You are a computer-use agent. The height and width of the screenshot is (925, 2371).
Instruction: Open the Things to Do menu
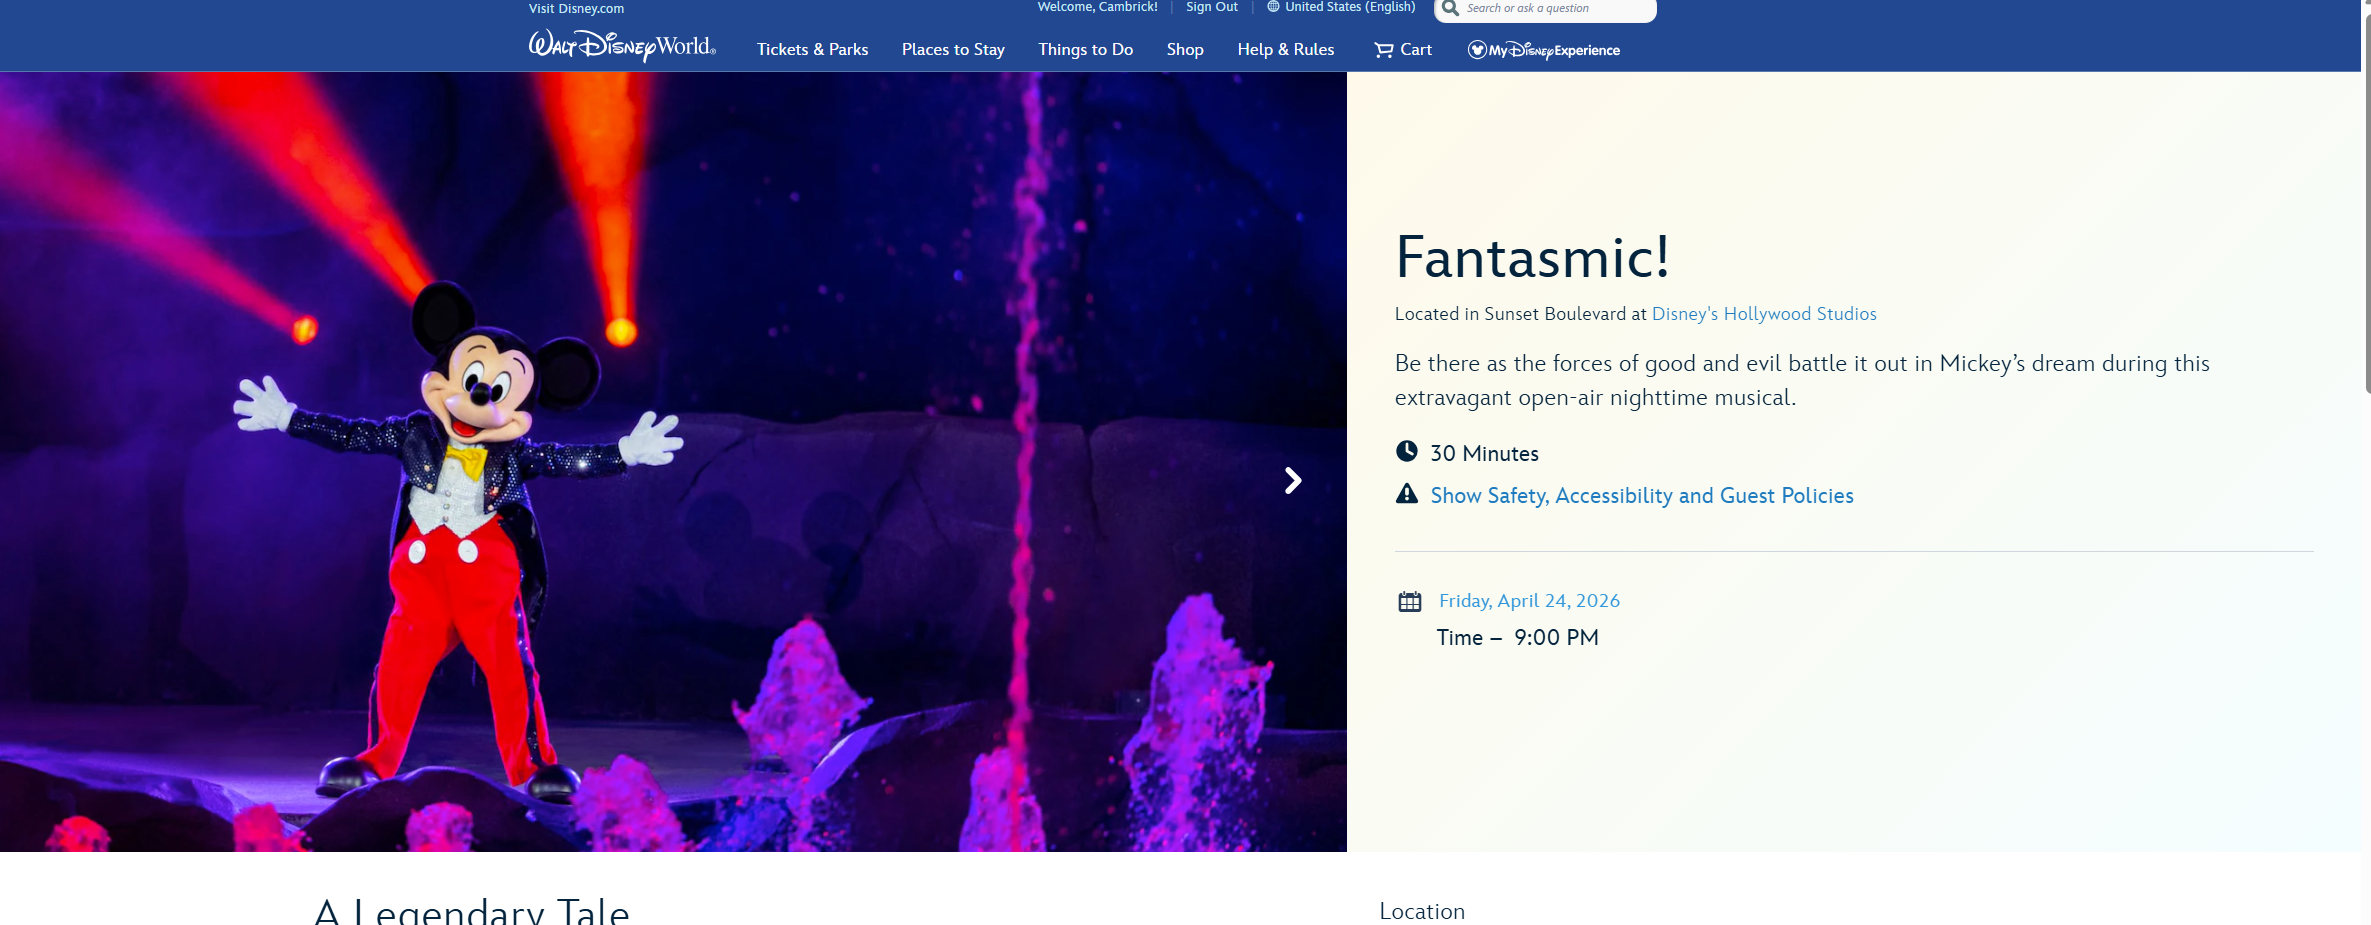(1085, 50)
